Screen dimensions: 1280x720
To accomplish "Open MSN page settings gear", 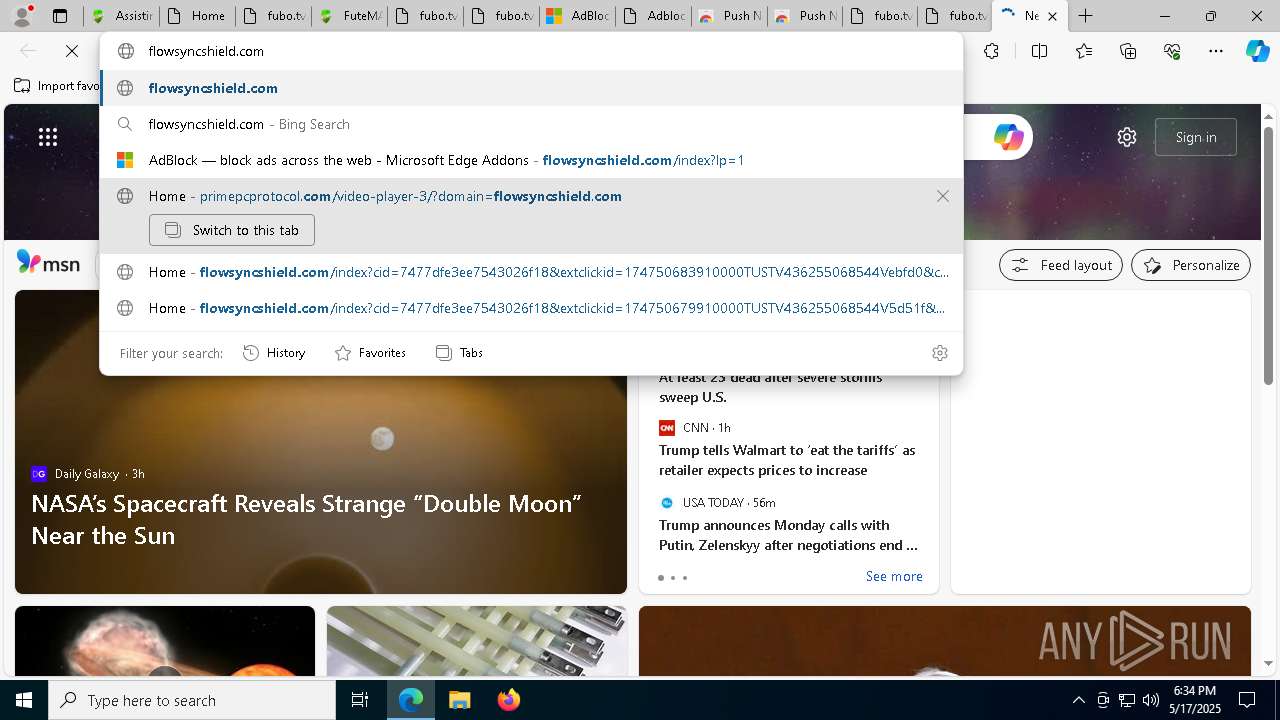I will tap(1127, 137).
